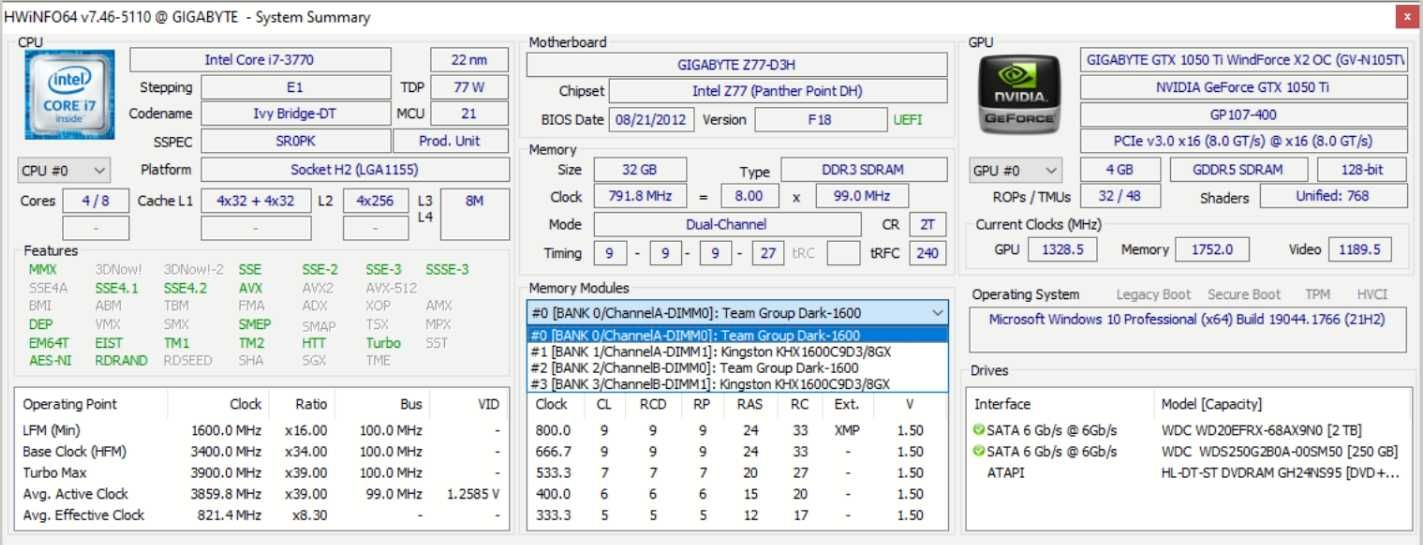
Task: Click green status icon beside WDC WDS250G2B0A drive
Action: pyautogui.click(x=978, y=452)
